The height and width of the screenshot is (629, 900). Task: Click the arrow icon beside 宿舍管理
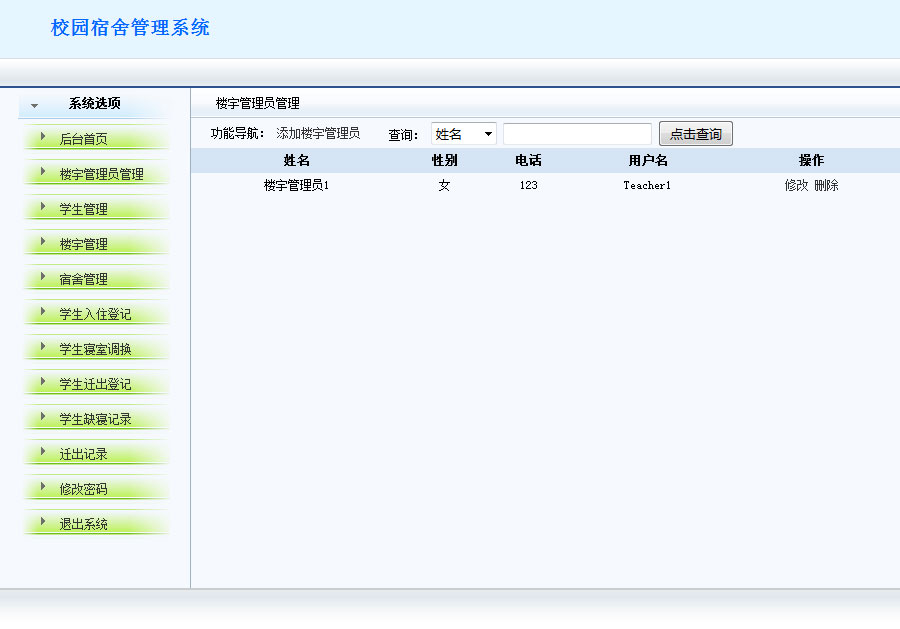(x=41, y=278)
